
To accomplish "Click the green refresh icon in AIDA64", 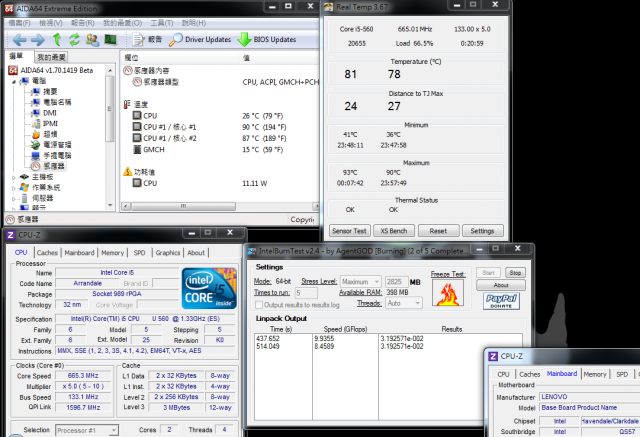I will pos(74,40).
